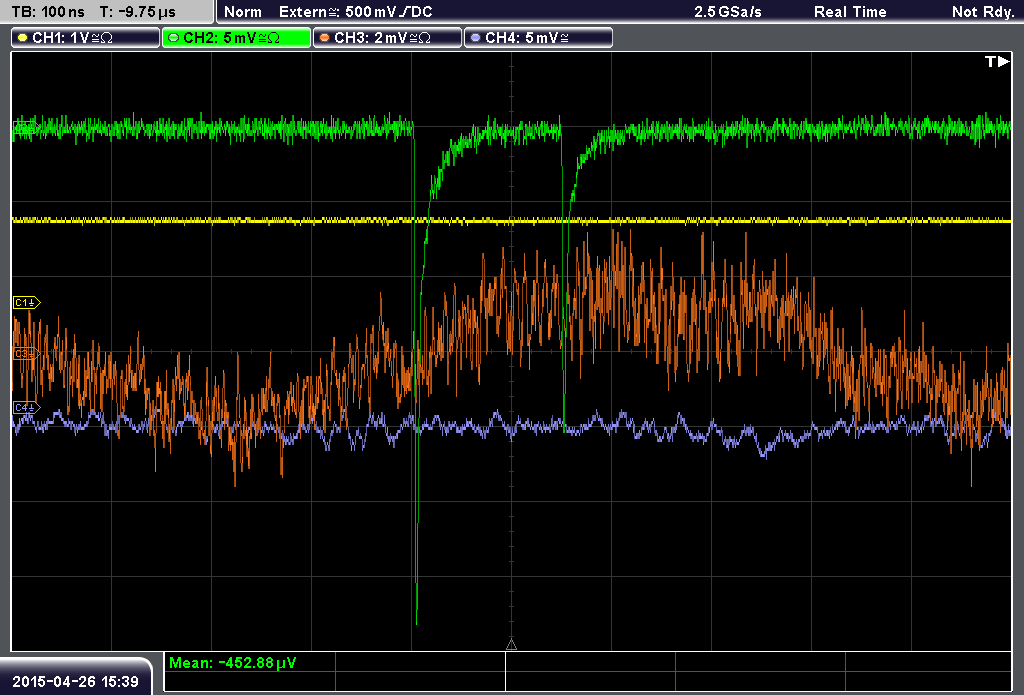This screenshot has width=1024, height=695.
Task: Click the C4 ground level marker
Action: [27, 408]
